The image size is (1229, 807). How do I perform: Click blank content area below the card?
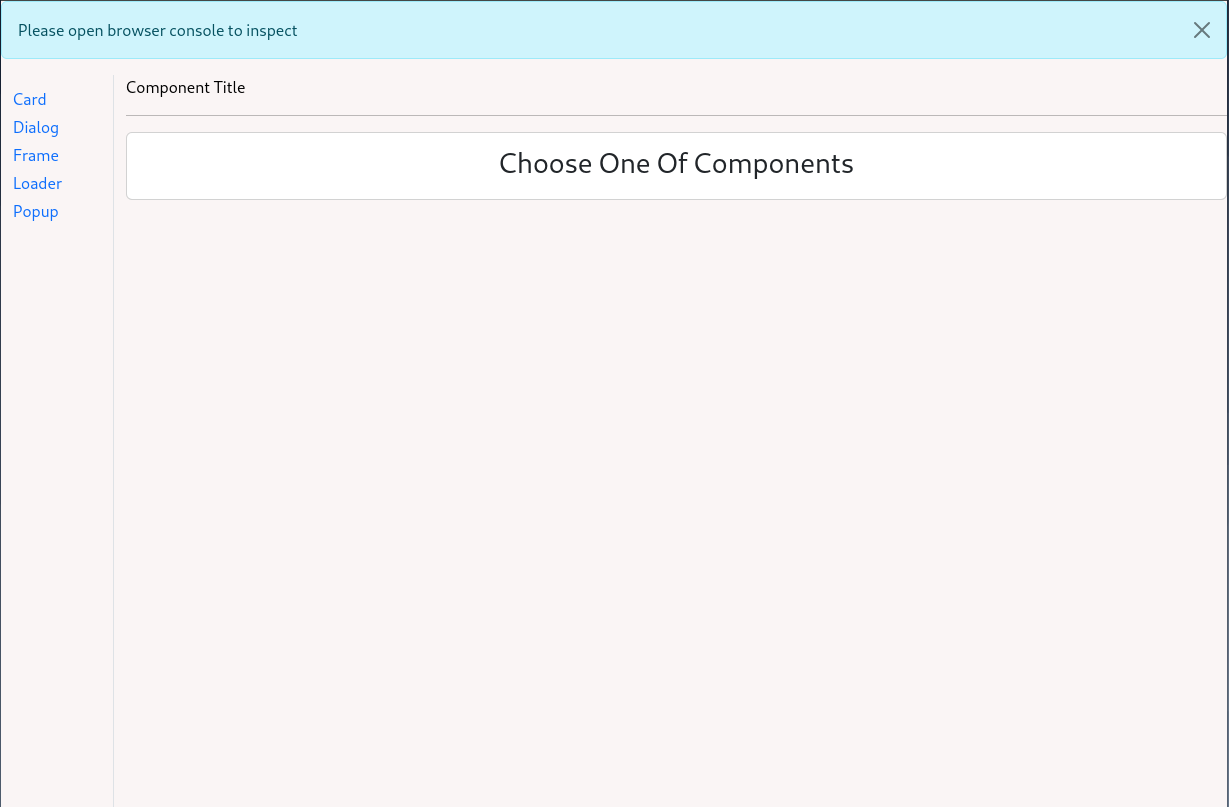676,500
